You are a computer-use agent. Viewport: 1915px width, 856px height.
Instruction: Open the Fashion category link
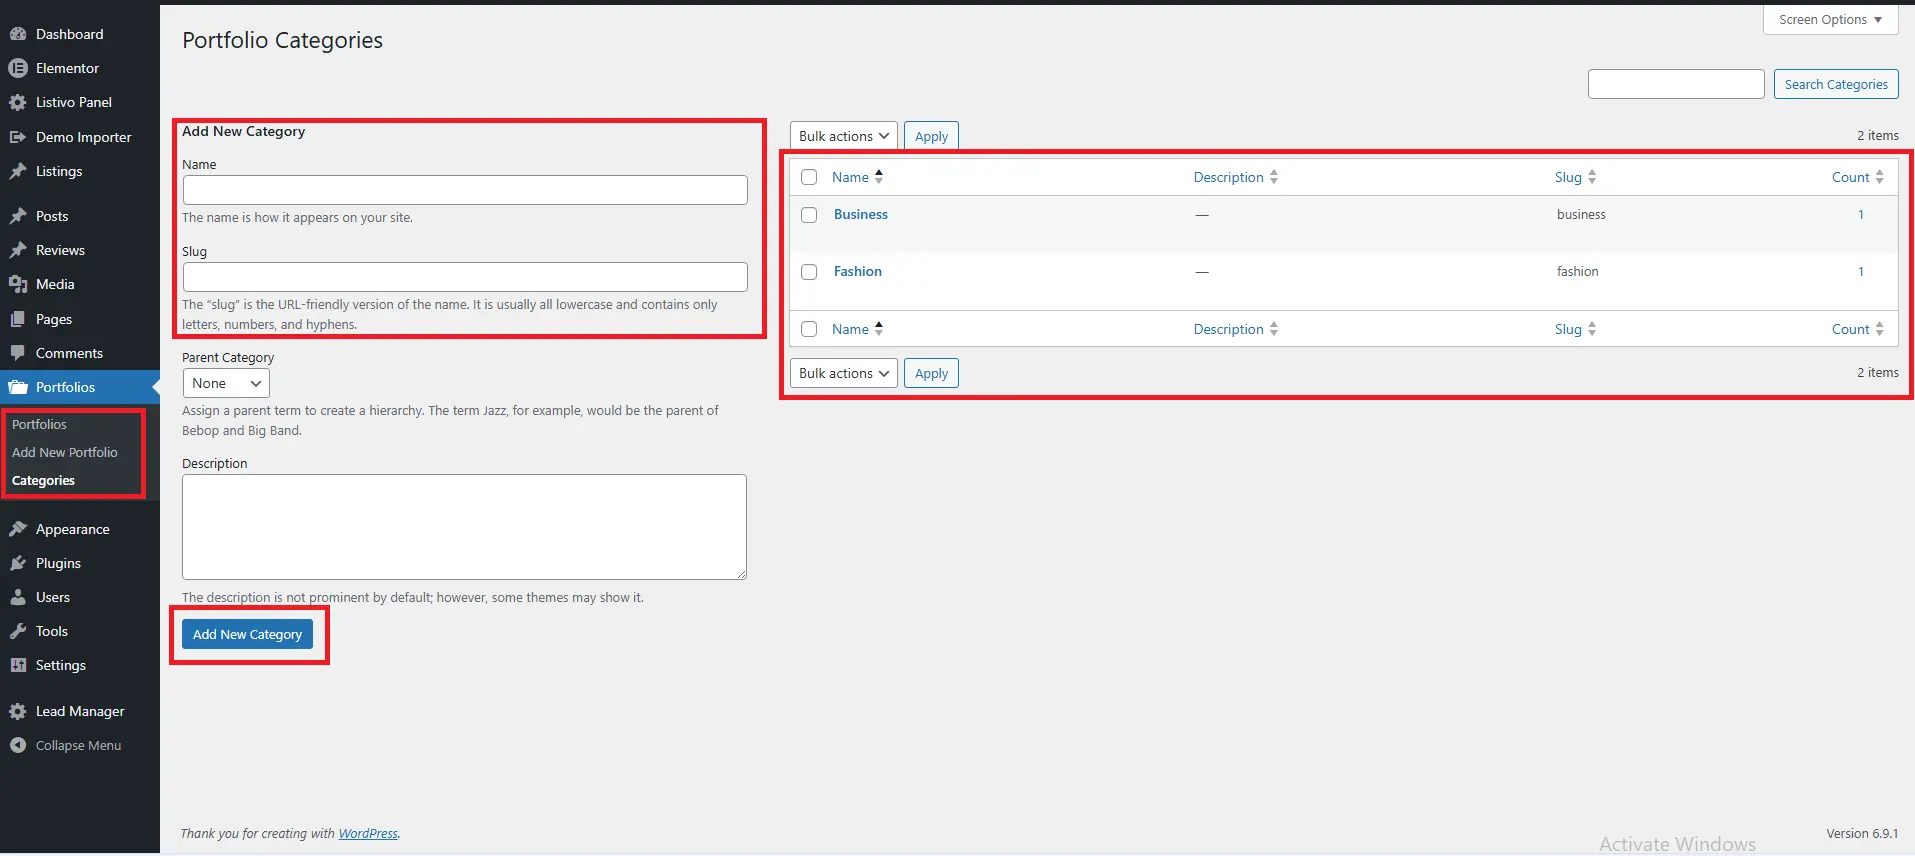tap(858, 271)
